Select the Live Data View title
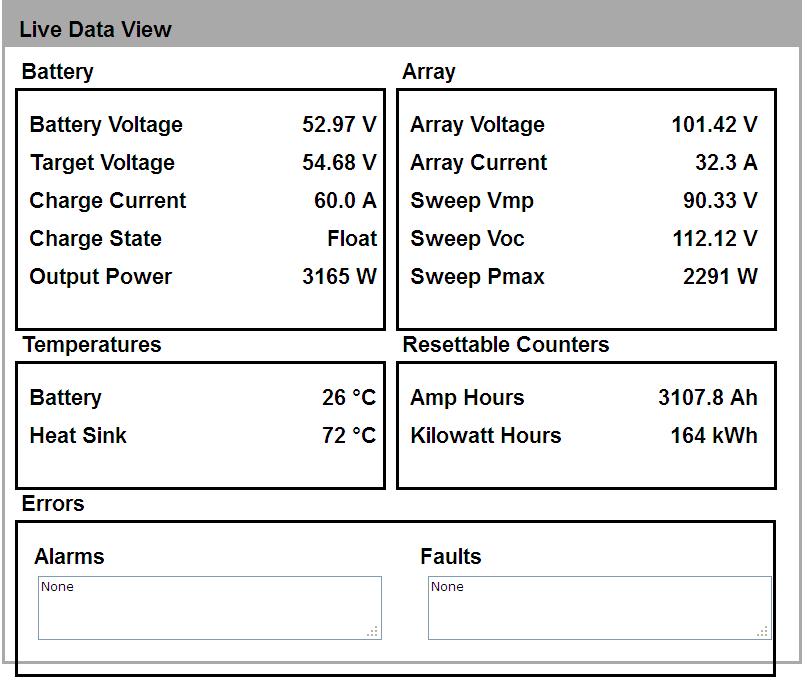 [95, 29]
